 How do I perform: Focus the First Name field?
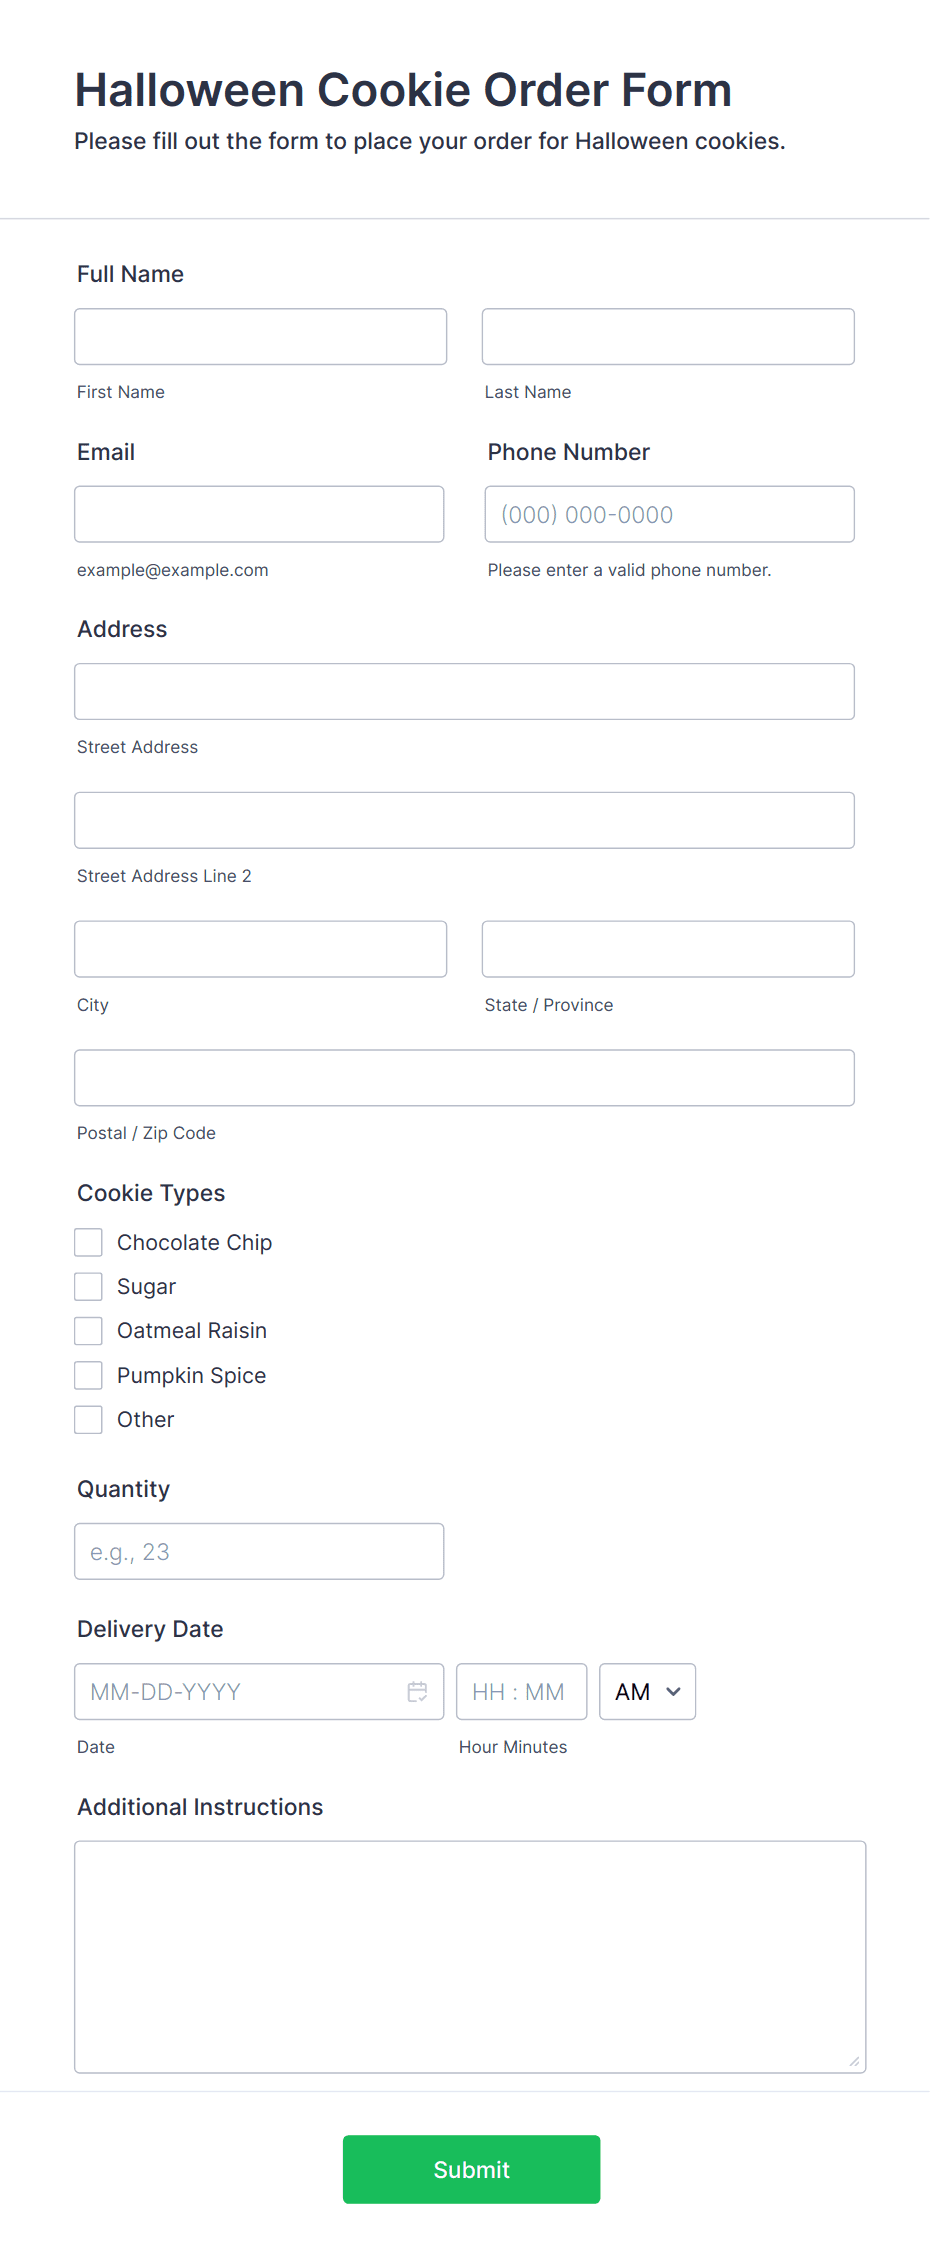click(x=260, y=336)
